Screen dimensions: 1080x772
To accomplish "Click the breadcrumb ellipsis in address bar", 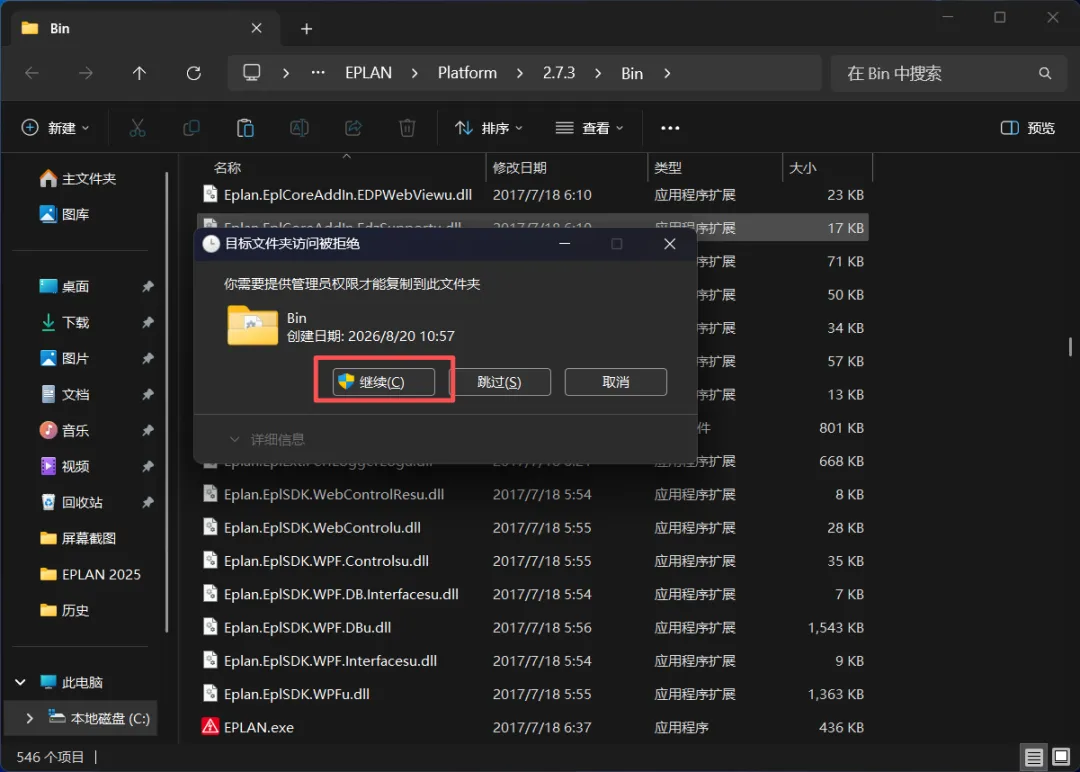I will coord(318,72).
